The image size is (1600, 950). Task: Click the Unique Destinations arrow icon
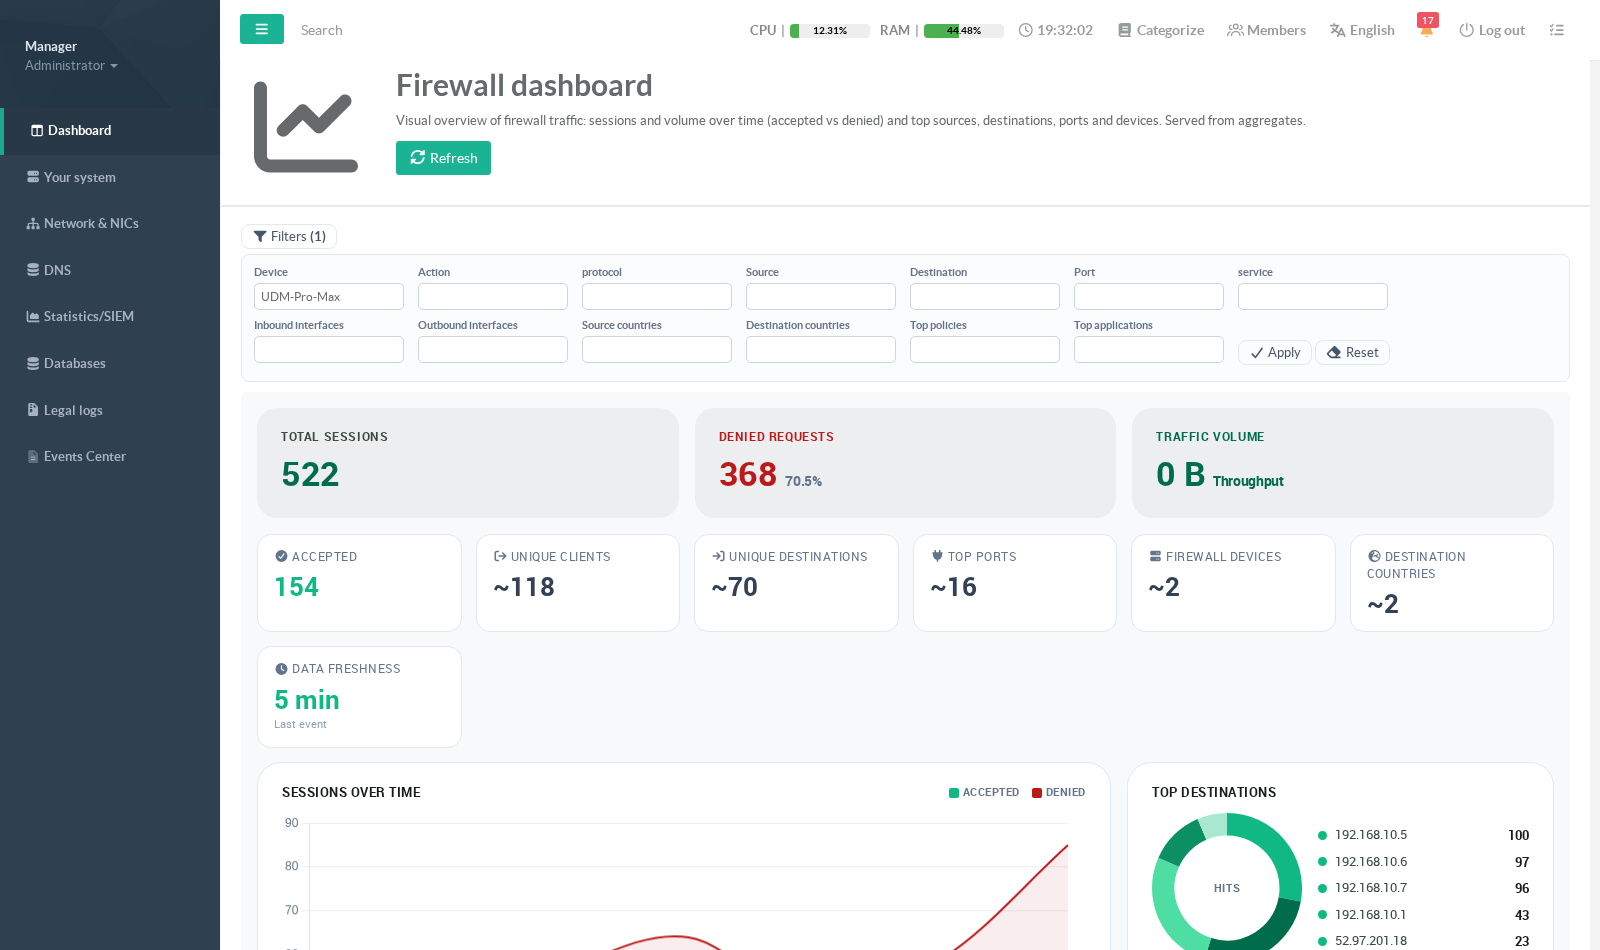(718, 556)
